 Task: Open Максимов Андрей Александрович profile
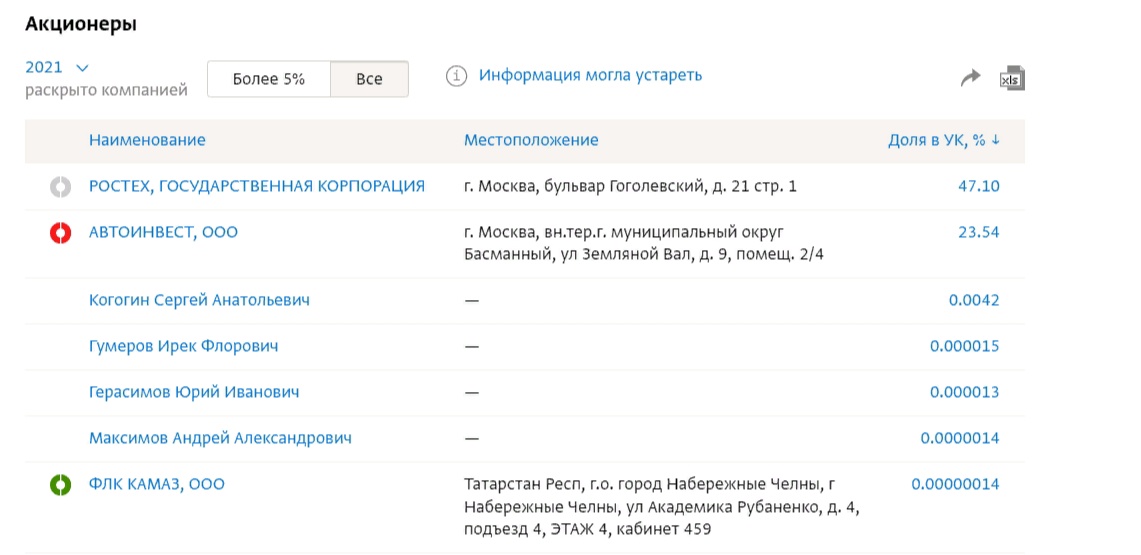coord(220,438)
